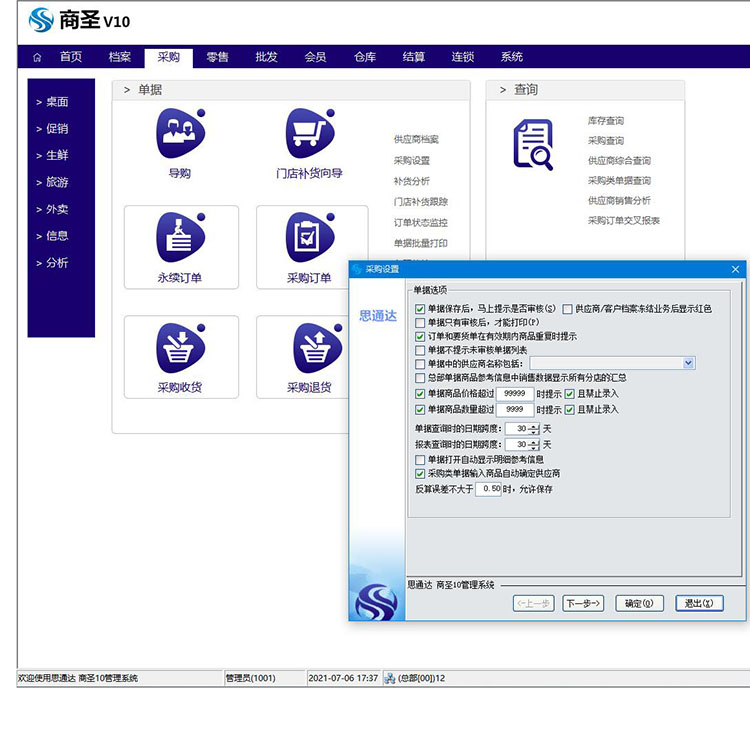
Task: Expand the 信息 sidebar item
Action: (52, 236)
